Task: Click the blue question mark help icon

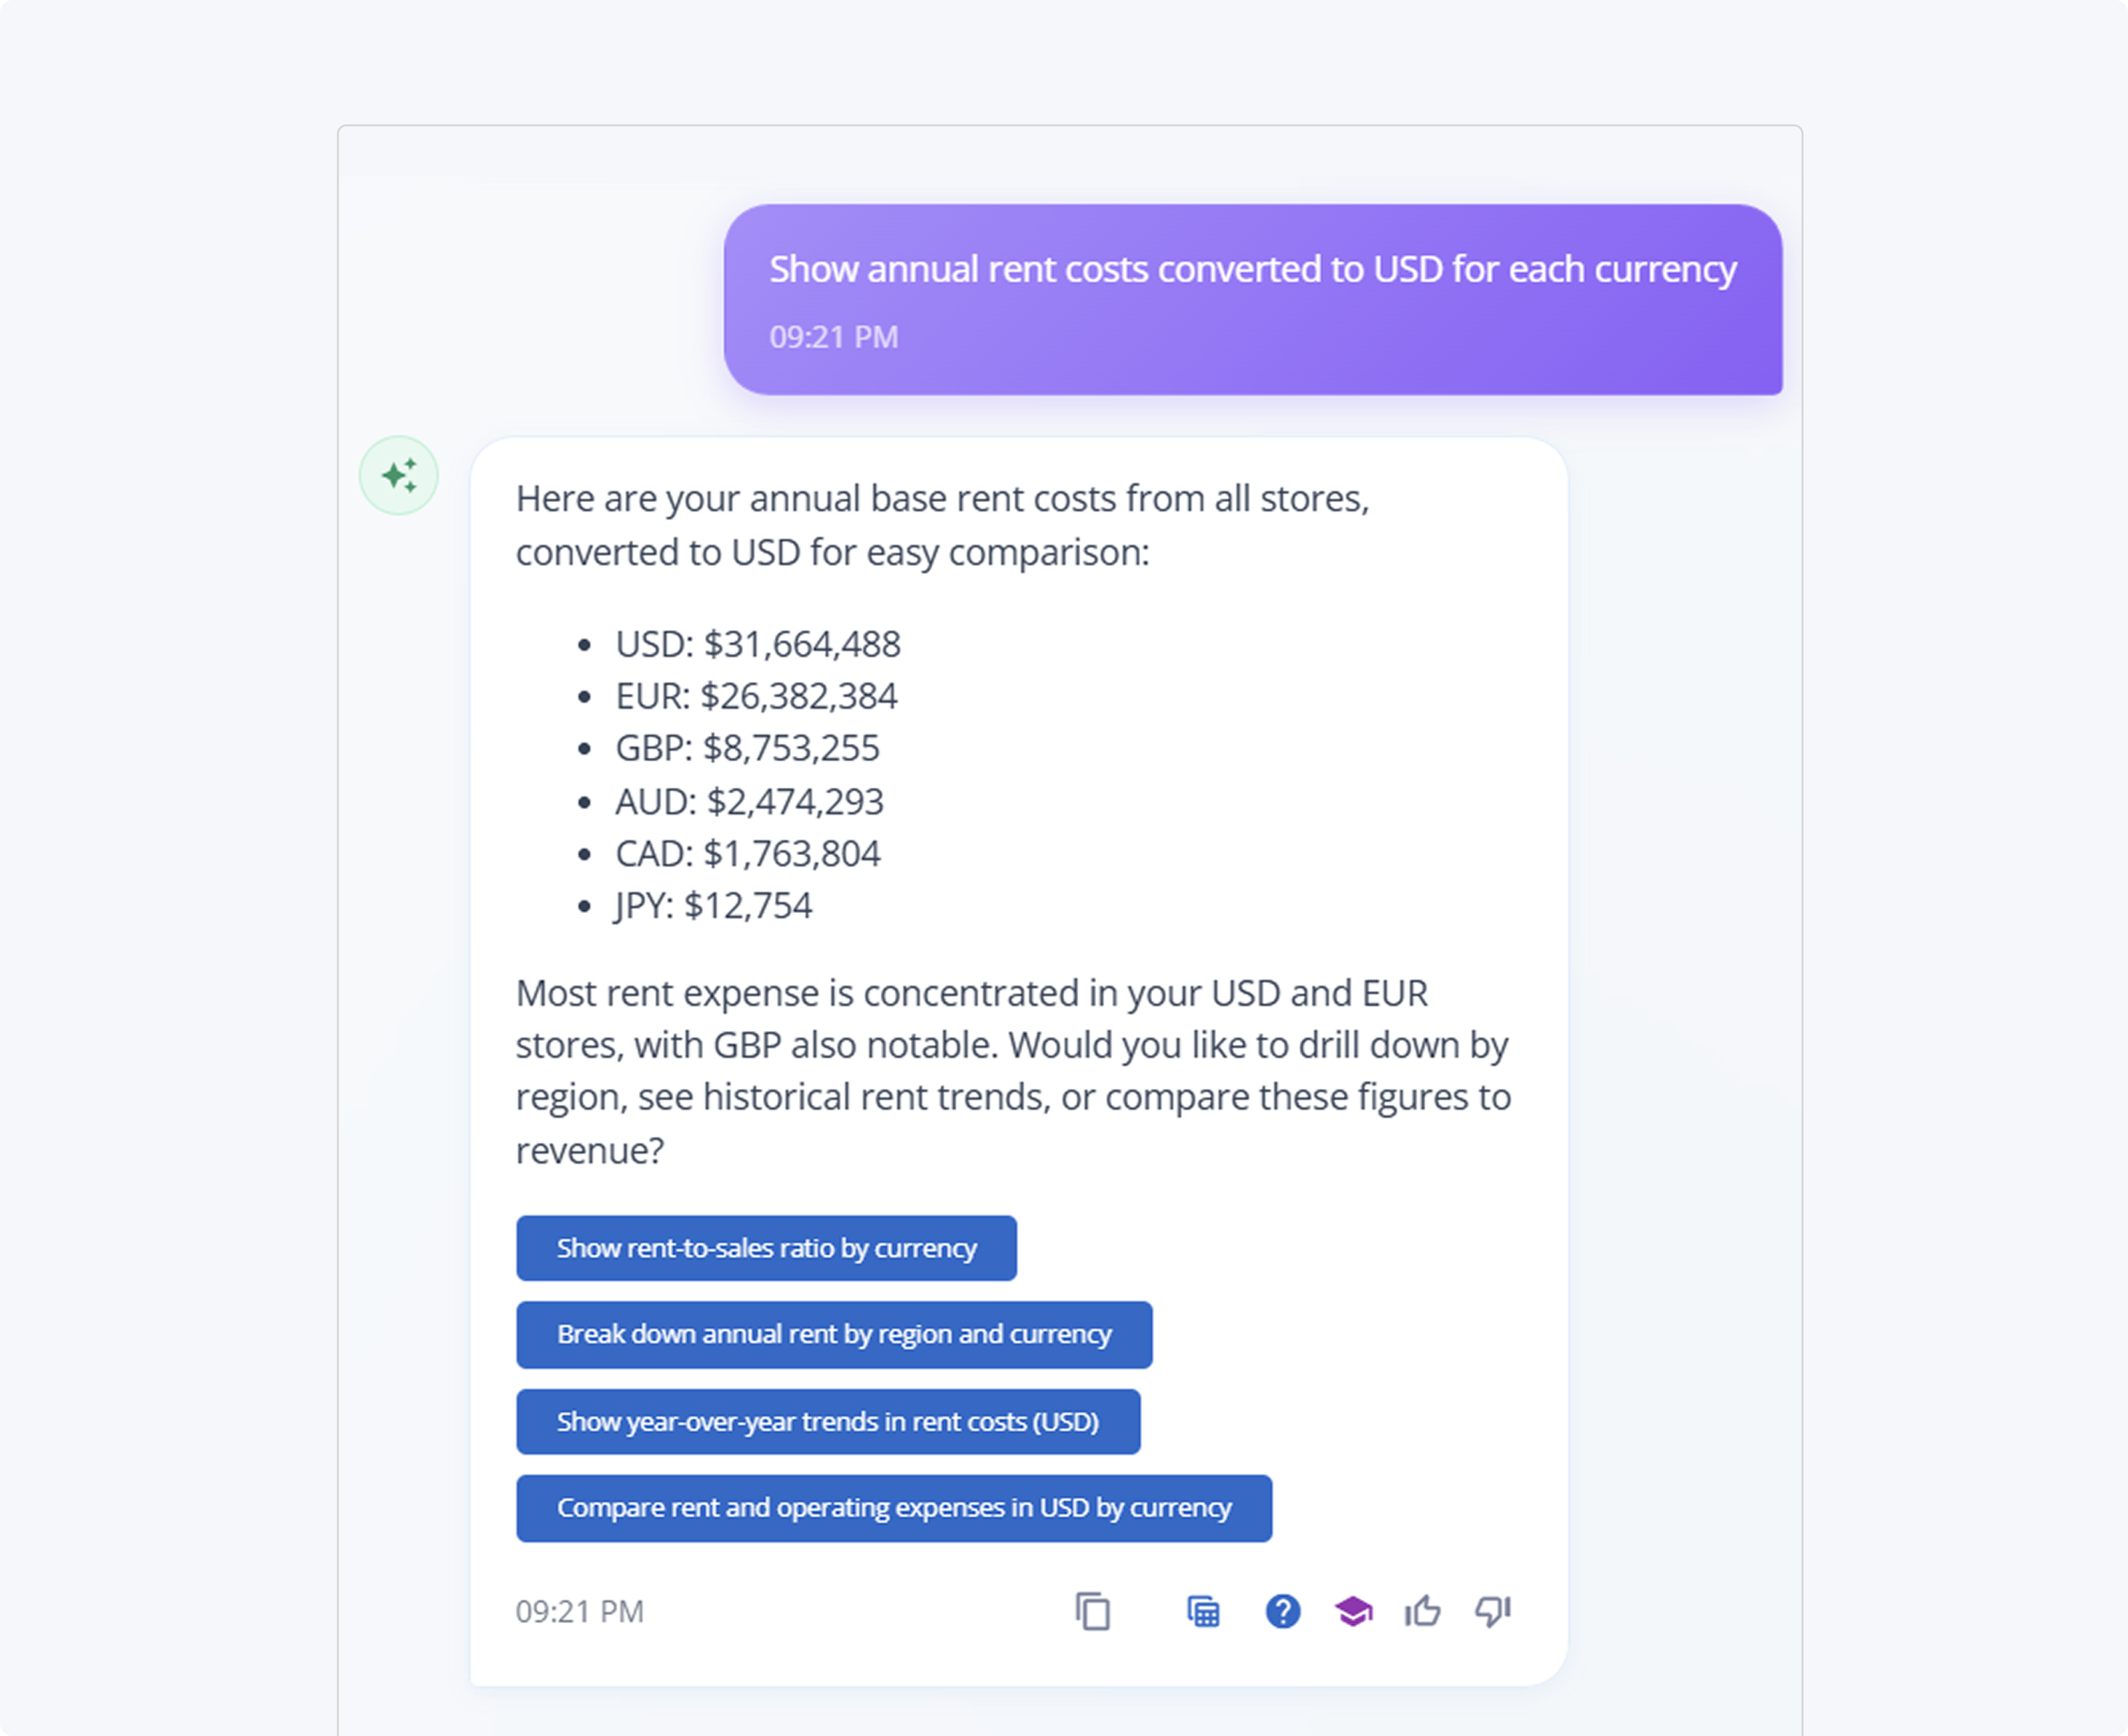Action: [x=1282, y=1611]
